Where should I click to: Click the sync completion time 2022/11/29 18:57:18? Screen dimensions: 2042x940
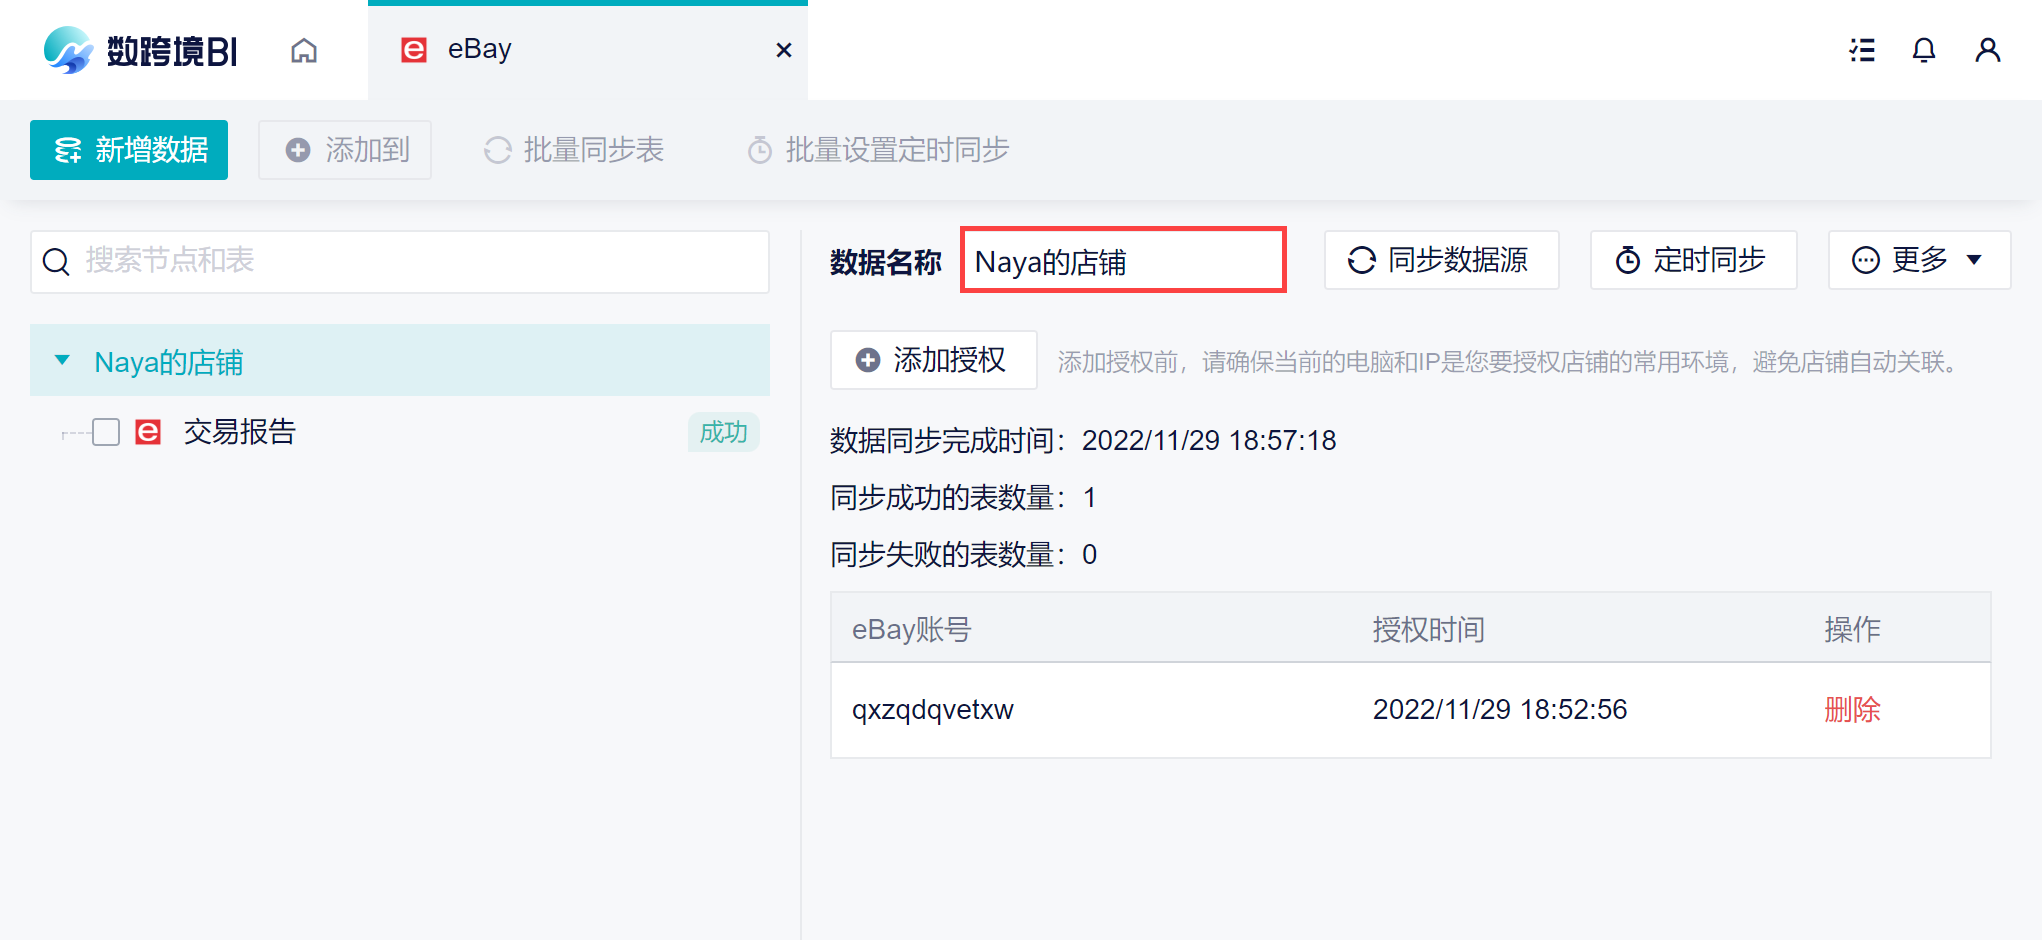(1209, 440)
